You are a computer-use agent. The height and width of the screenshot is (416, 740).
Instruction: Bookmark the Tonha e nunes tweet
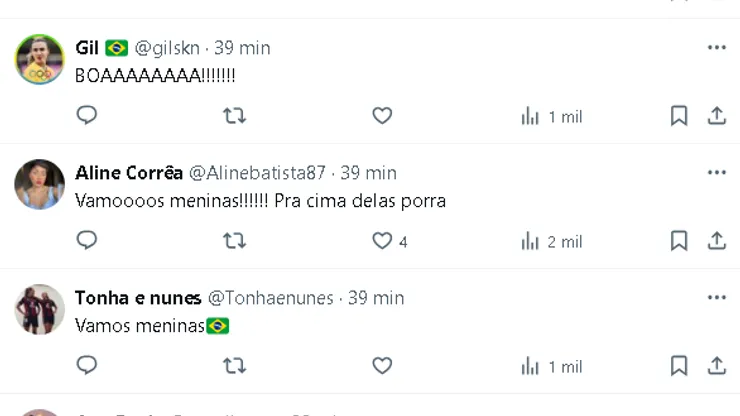(679, 366)
